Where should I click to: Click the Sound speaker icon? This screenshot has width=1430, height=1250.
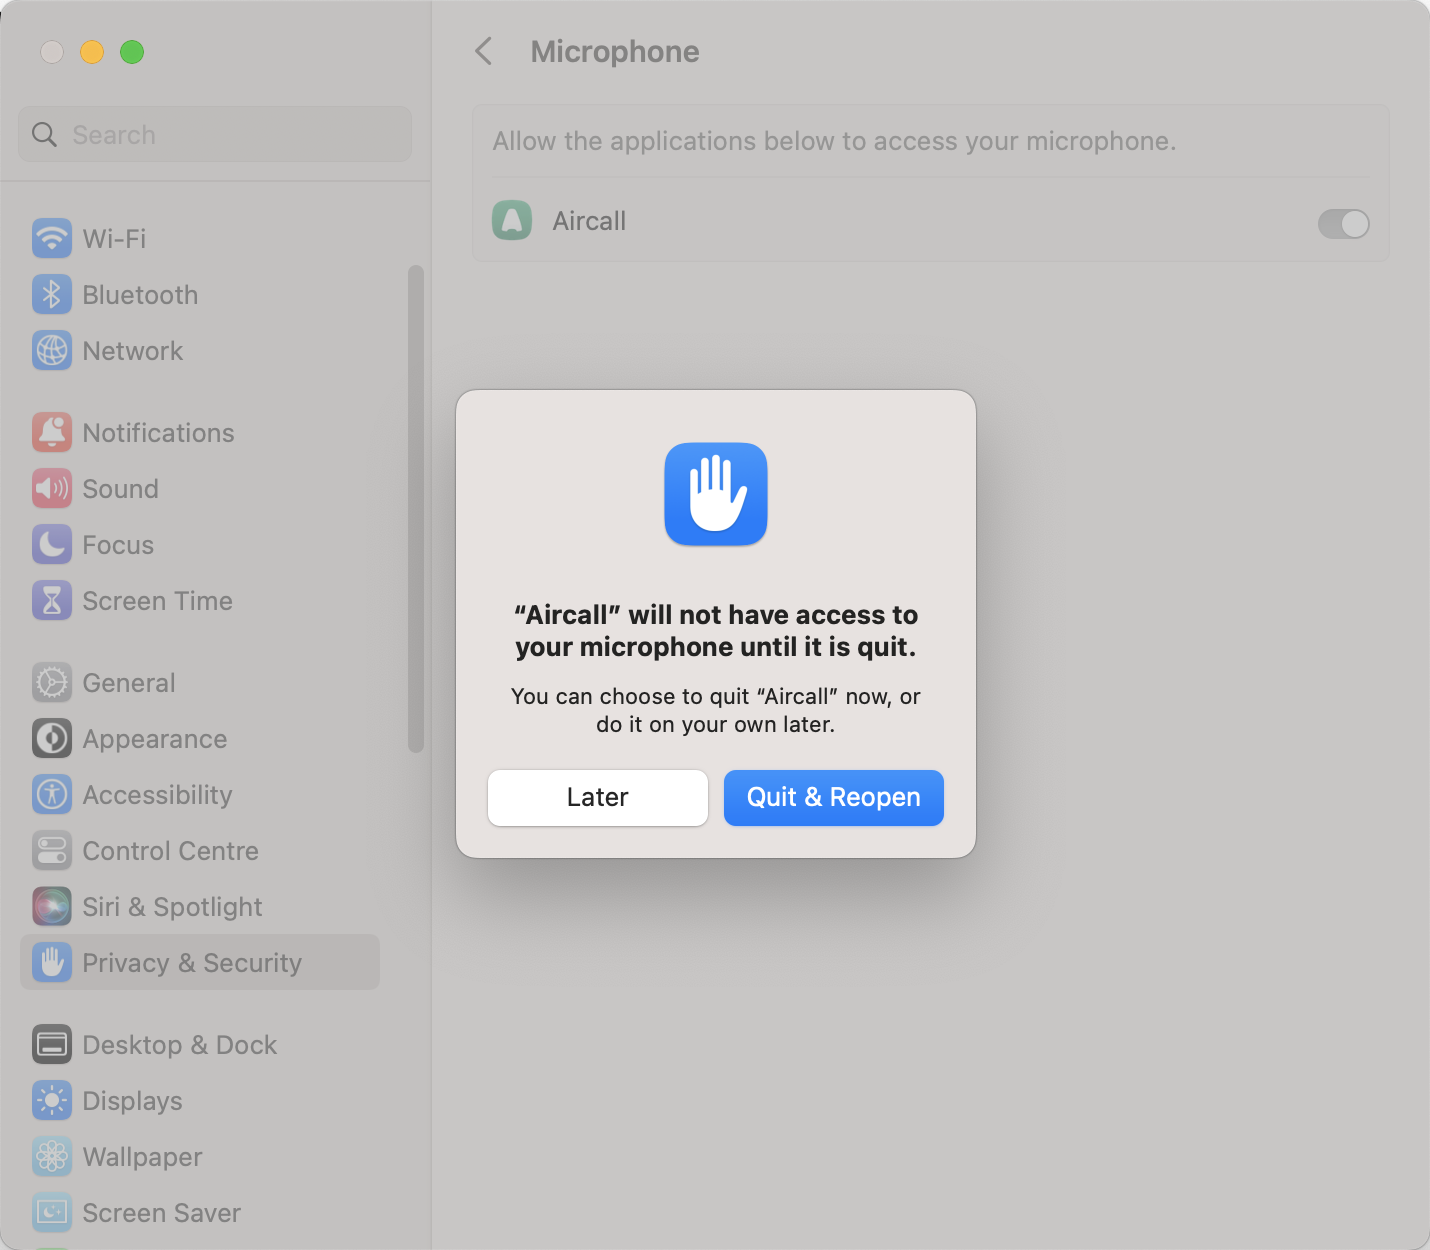pyautogui.click(x=52, y=488)
